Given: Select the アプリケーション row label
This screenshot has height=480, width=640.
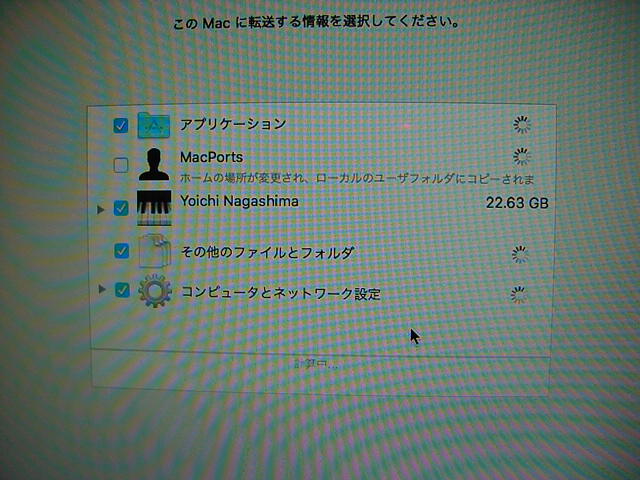Looking at the screenshot, I should (x=233, y=124).
